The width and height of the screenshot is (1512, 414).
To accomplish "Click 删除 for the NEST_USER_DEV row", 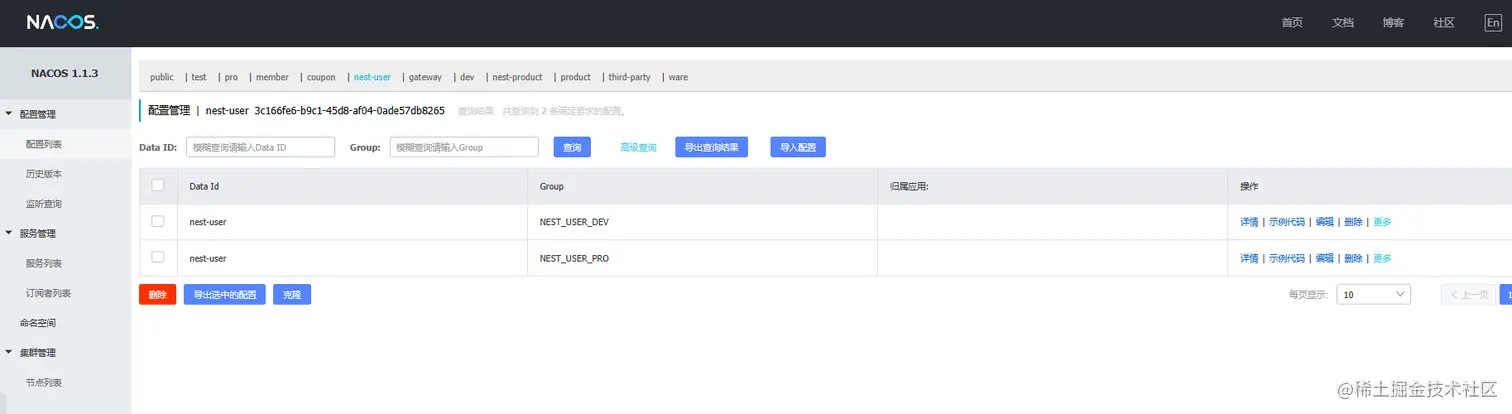I will point(1353,222).
